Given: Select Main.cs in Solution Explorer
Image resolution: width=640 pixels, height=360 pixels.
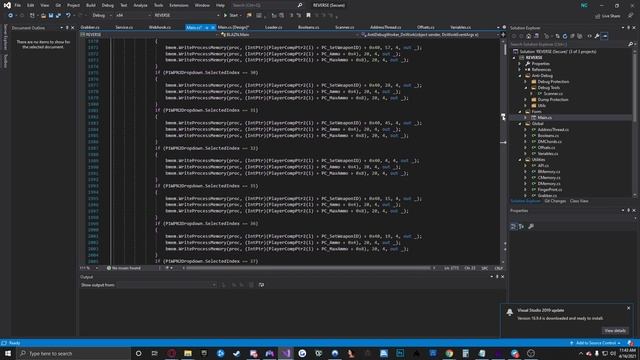Looking at the screenshot, I should coord(544,118).
